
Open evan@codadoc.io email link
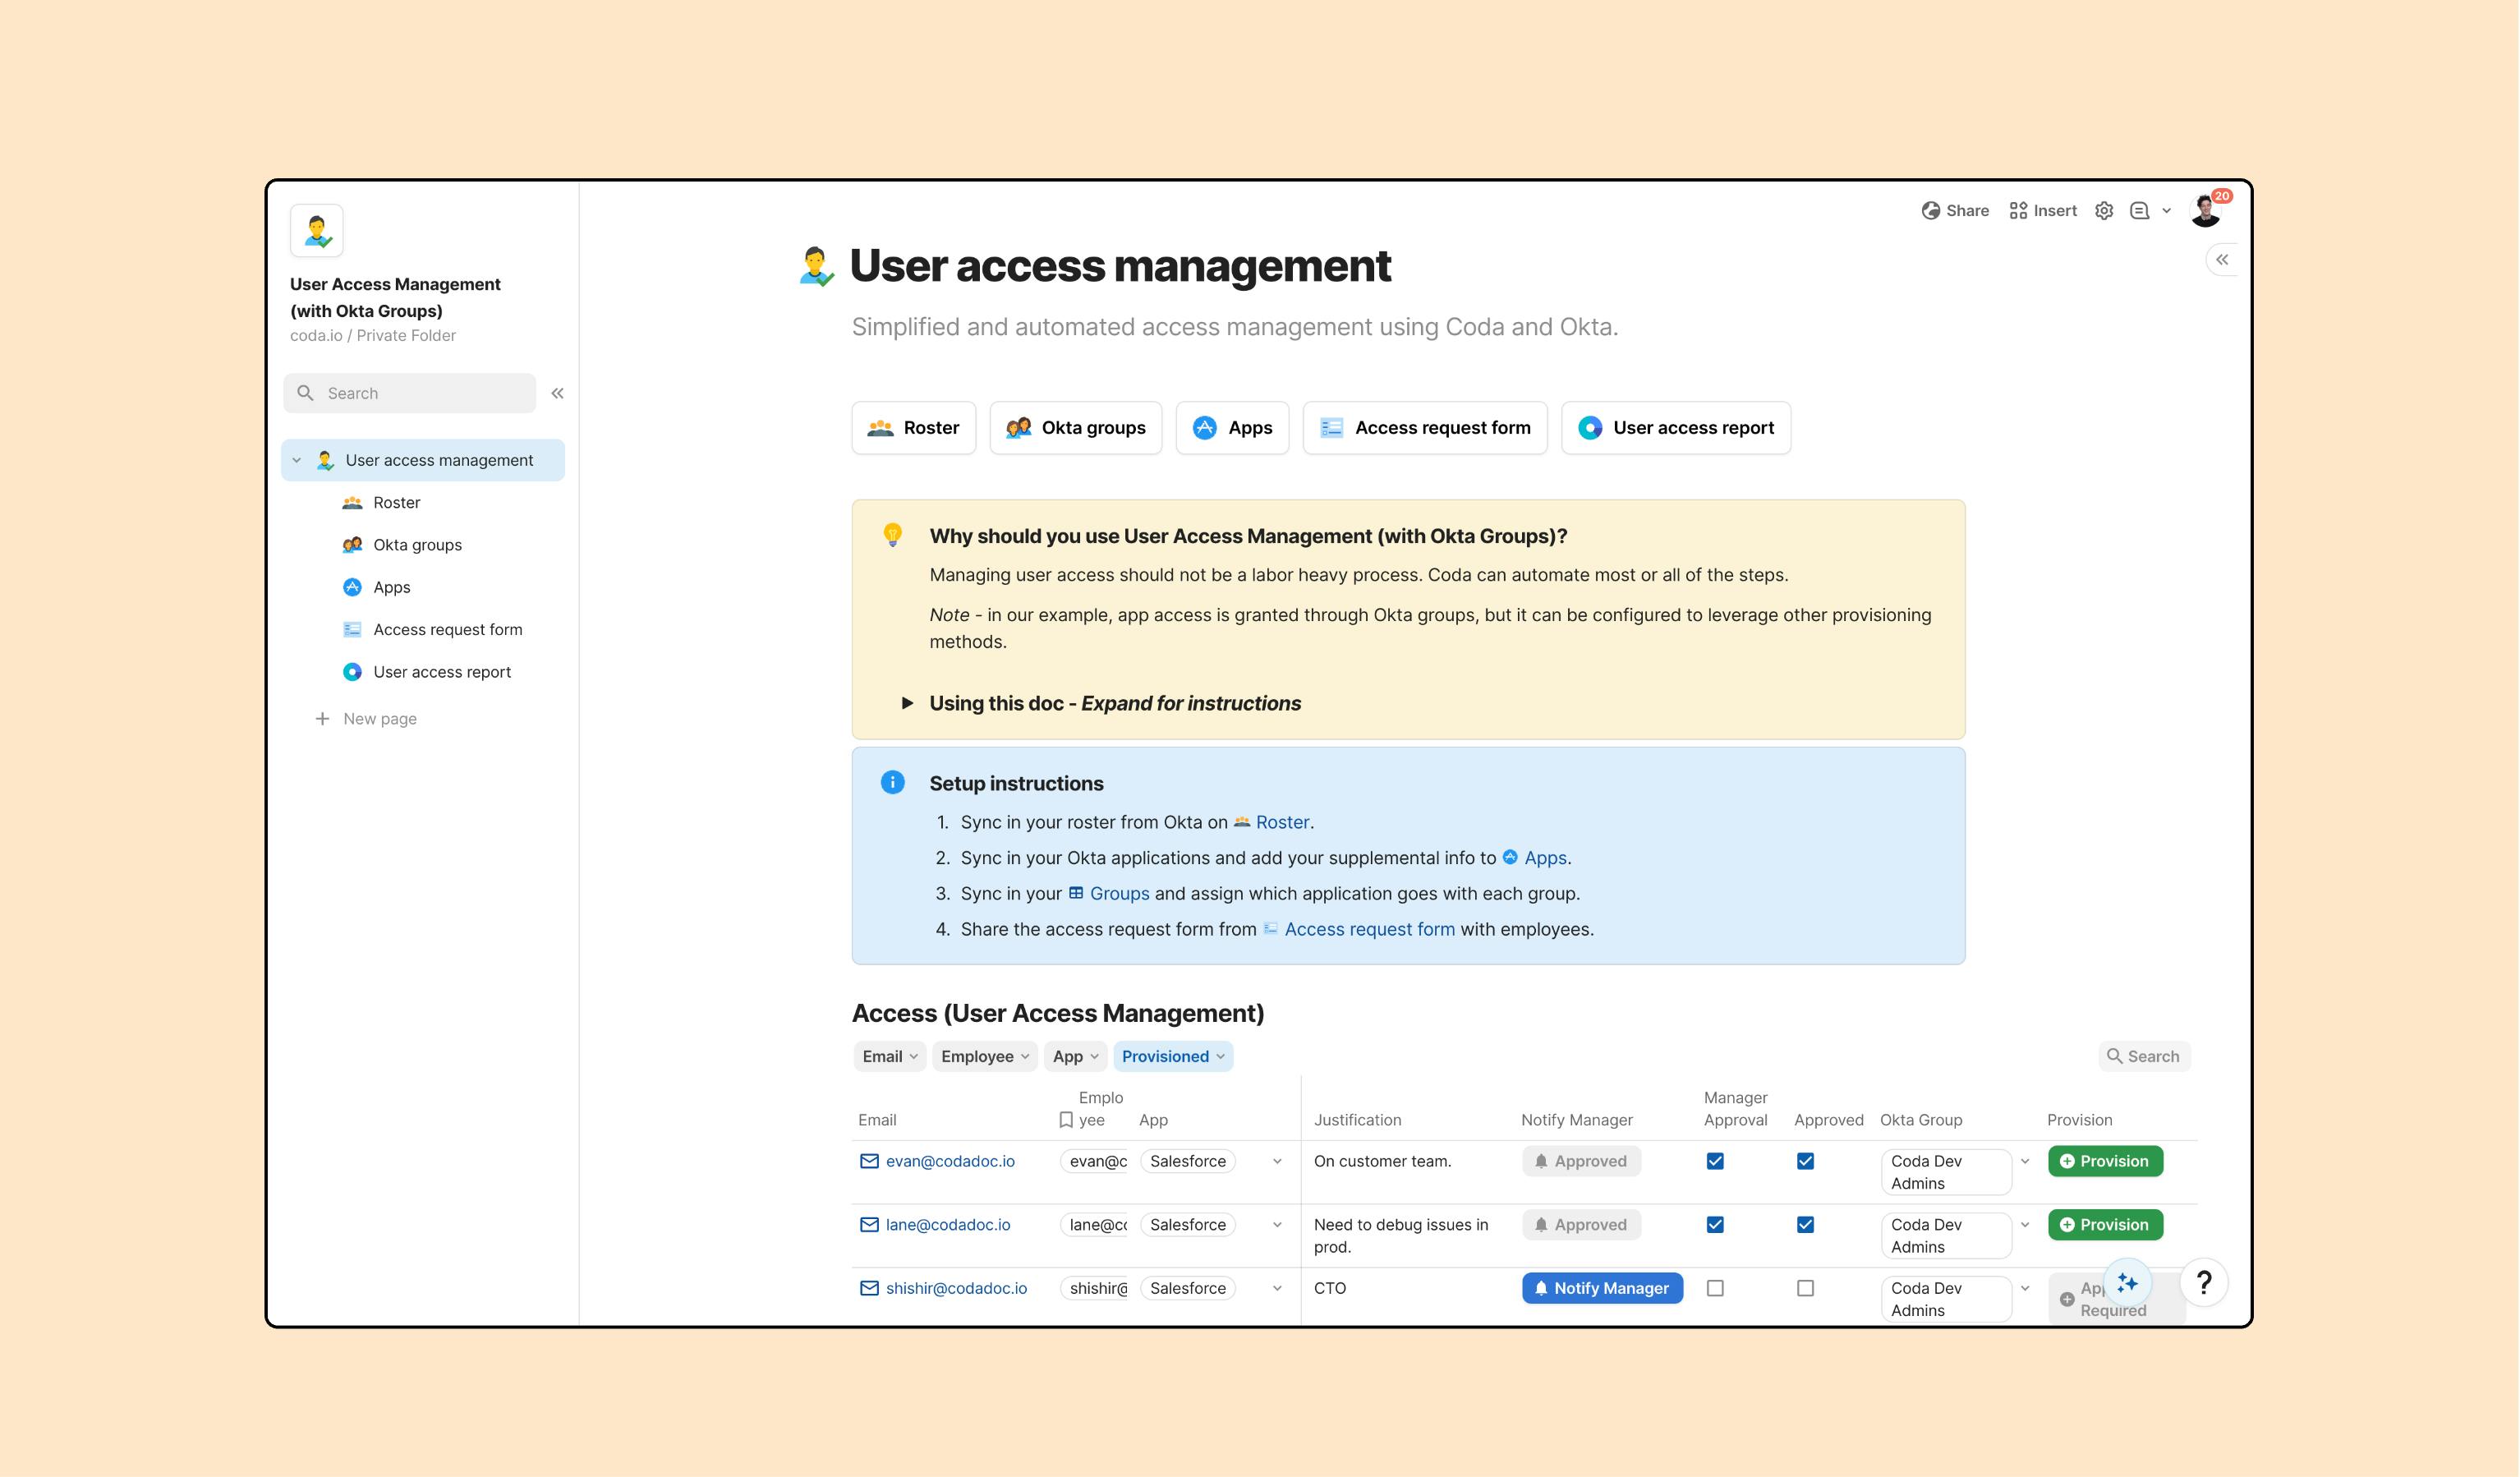click(950, 1161)
